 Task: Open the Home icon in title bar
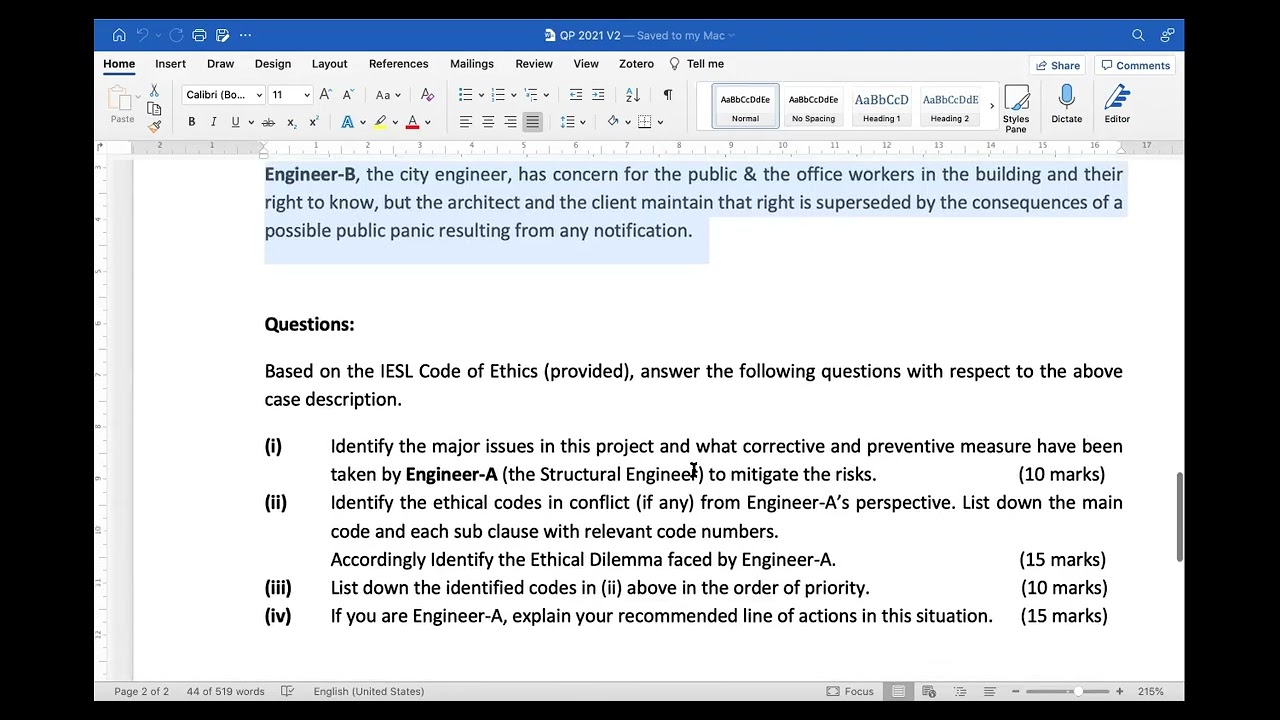tap(119, 35)
